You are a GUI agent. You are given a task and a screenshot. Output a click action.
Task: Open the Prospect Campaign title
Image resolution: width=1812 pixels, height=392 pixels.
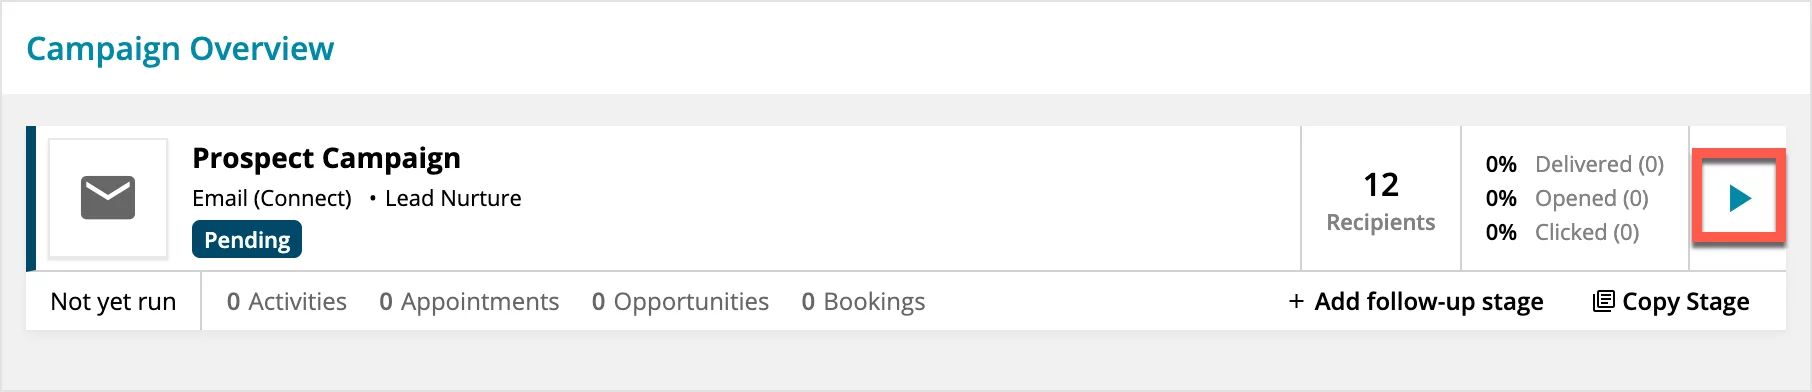tap(327, 158)
